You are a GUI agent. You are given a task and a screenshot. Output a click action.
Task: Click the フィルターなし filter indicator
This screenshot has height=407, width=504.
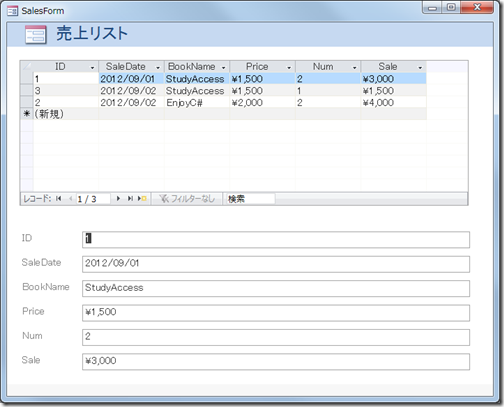click(x=187, y=199)
